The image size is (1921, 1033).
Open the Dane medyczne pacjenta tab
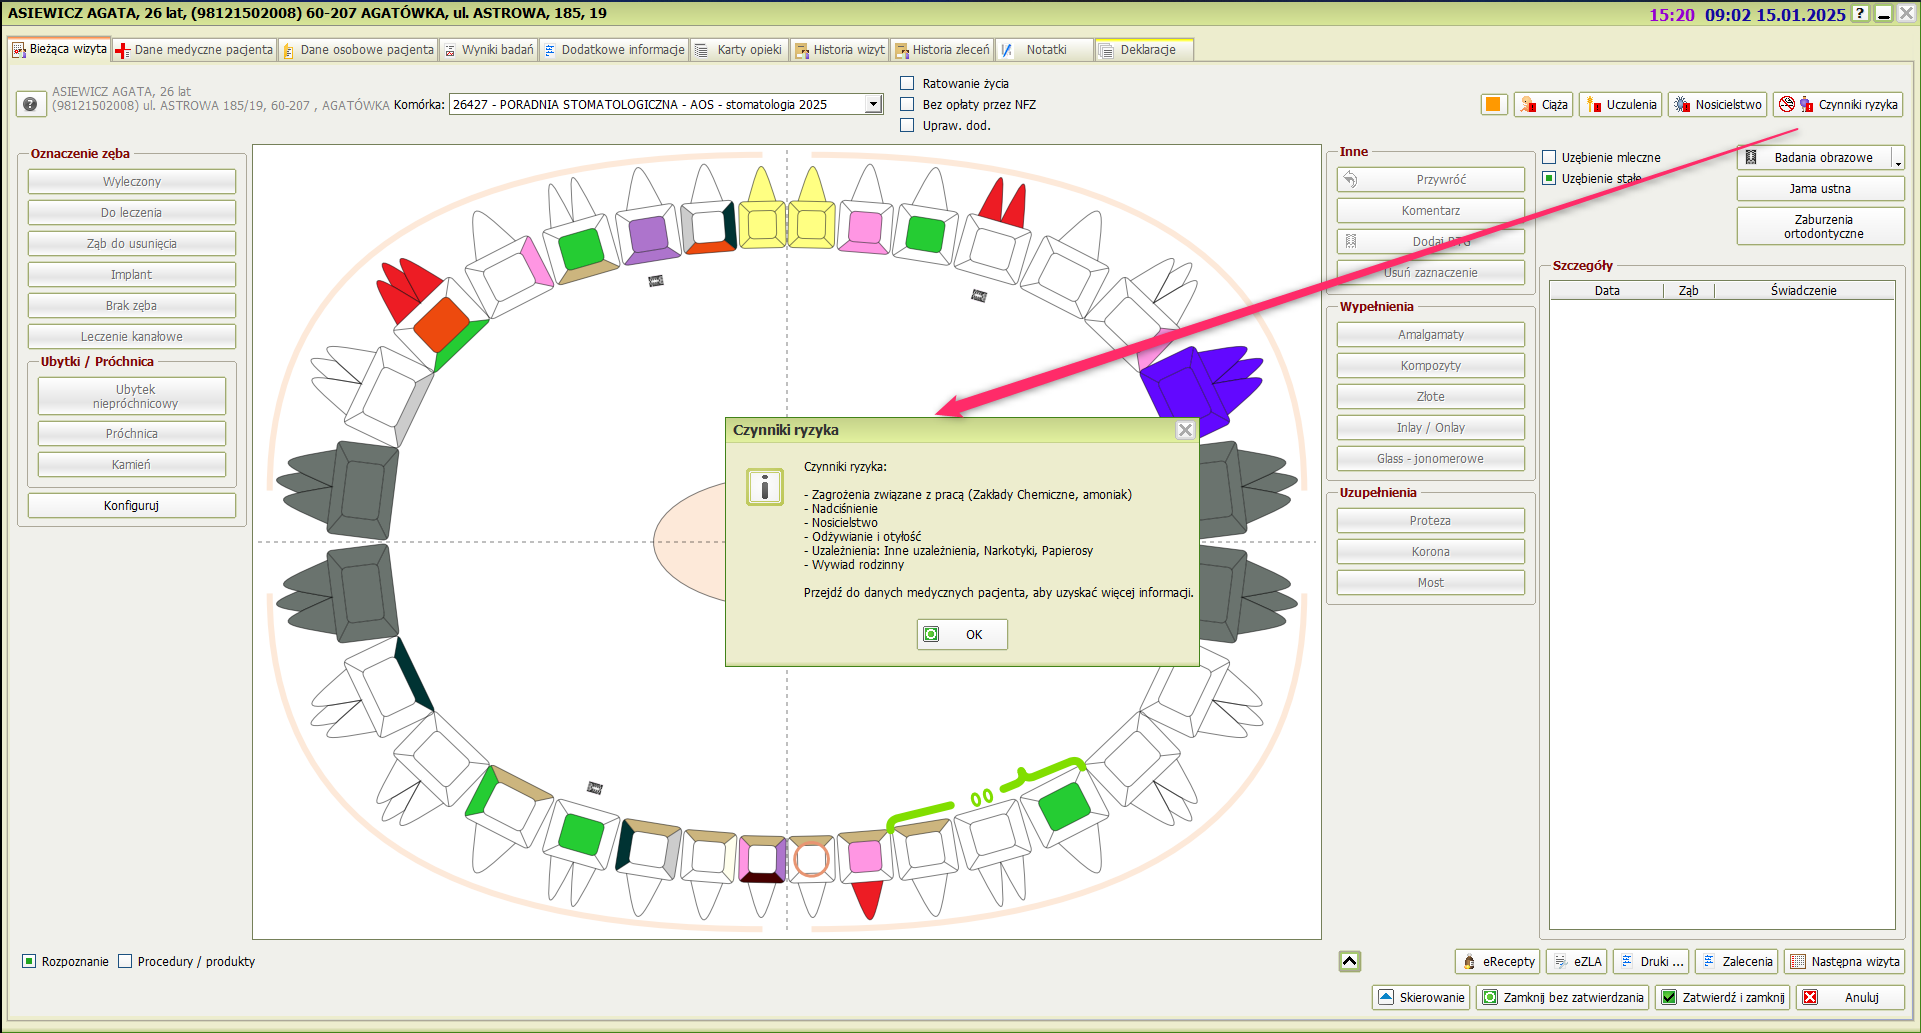(x=194, y=50)
